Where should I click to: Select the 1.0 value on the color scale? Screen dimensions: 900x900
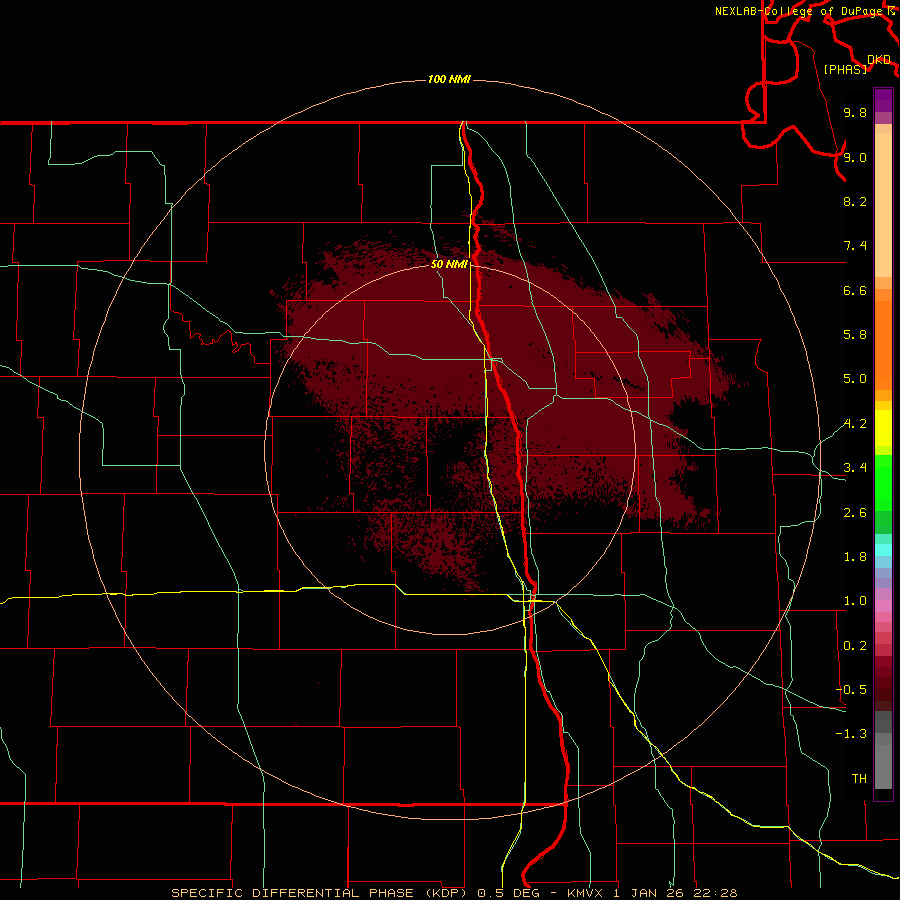(855, 601)
